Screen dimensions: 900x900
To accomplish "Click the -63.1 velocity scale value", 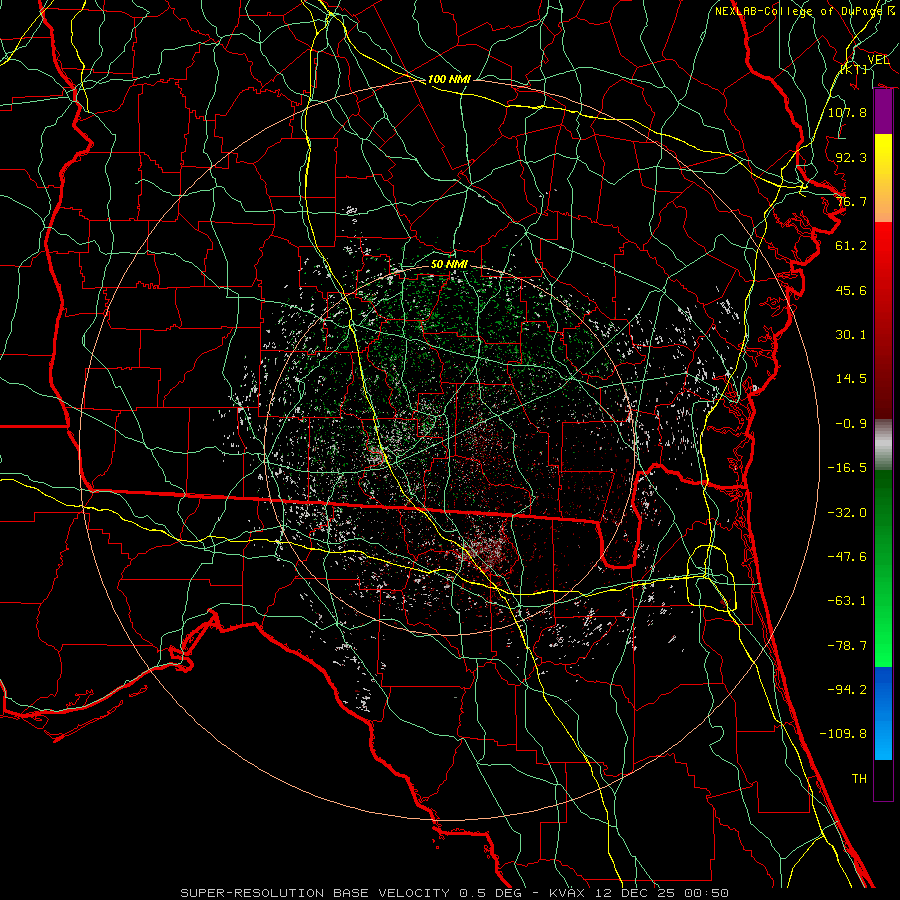I will pyautogui.click(x=847, y=601).
